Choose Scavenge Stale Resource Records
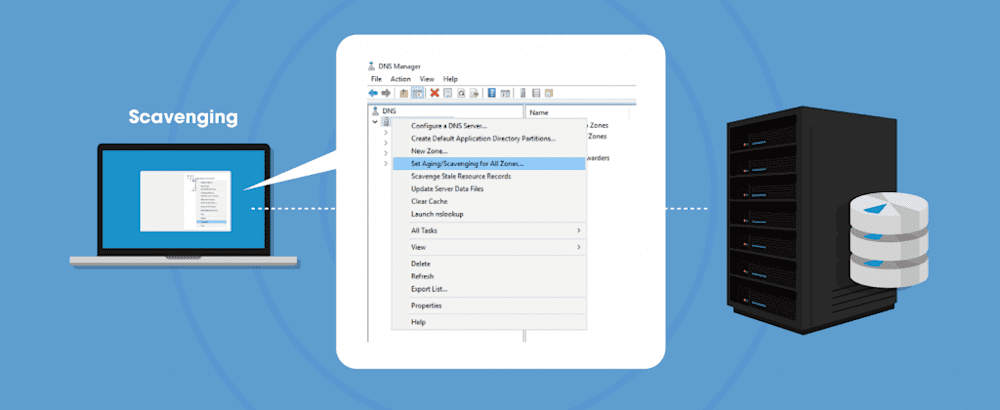The image size is (1000, 410). pos(489,176)
